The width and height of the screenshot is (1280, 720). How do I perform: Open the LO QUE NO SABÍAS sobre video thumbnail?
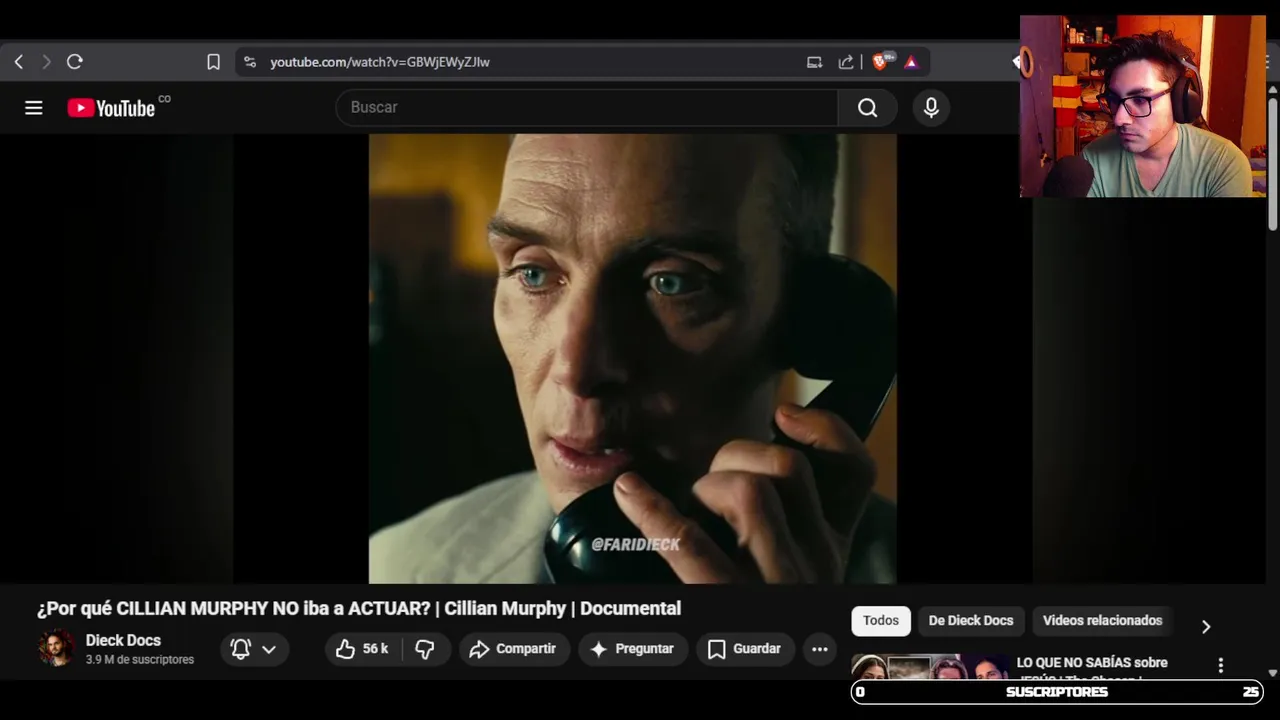coord(929,667)
